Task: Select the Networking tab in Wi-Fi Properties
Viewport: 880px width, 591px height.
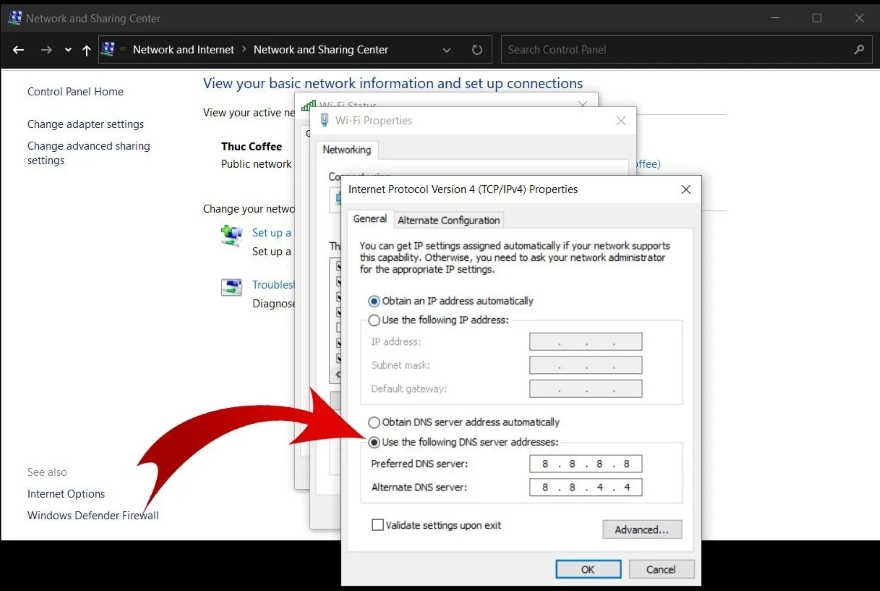Action: tap(347, 150)
